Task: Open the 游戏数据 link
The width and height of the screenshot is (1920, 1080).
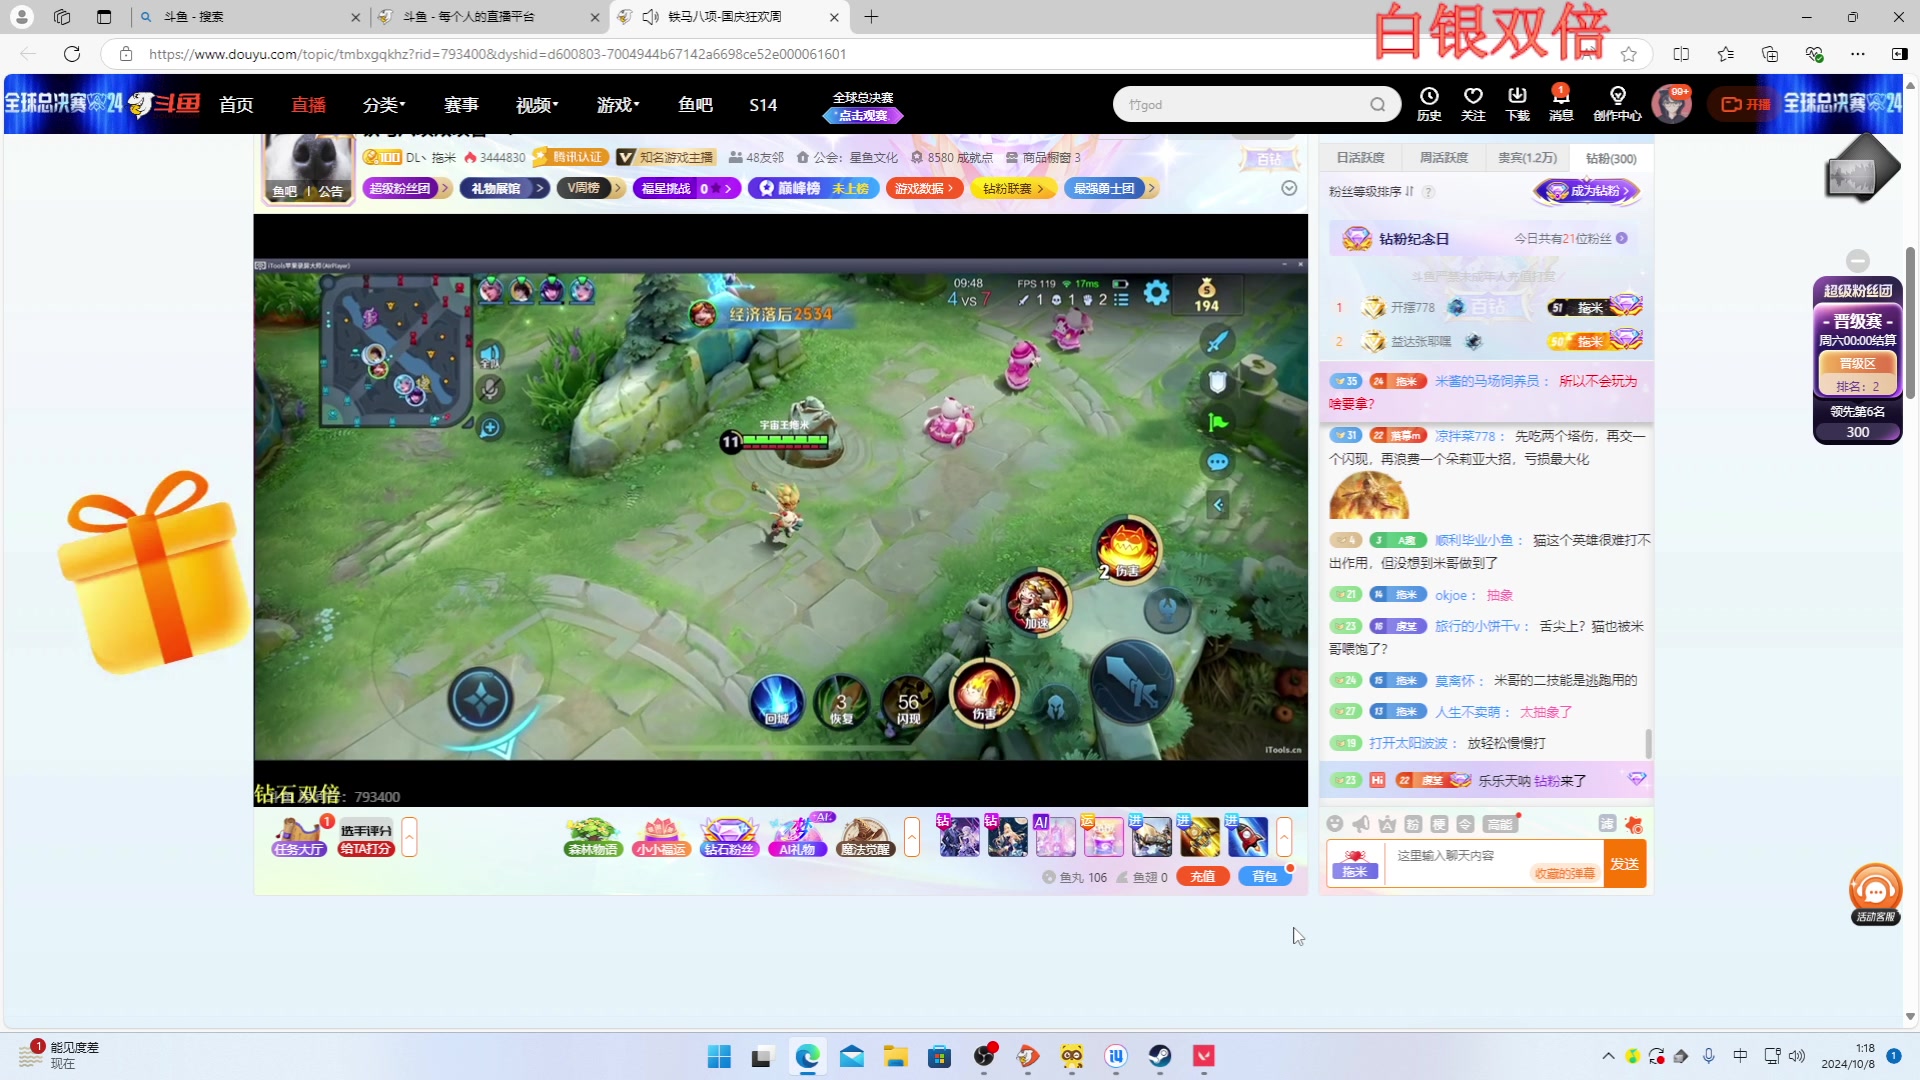Action: click(923, 188)
